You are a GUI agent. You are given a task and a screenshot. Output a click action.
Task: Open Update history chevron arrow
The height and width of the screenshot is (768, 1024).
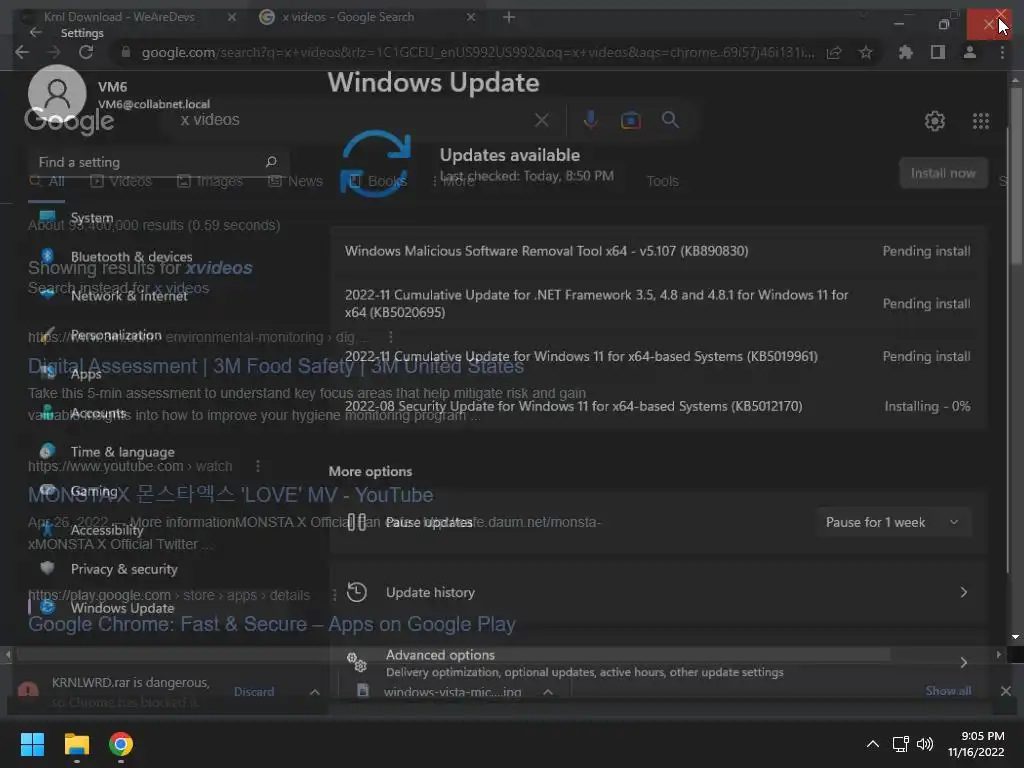point(963,592)
